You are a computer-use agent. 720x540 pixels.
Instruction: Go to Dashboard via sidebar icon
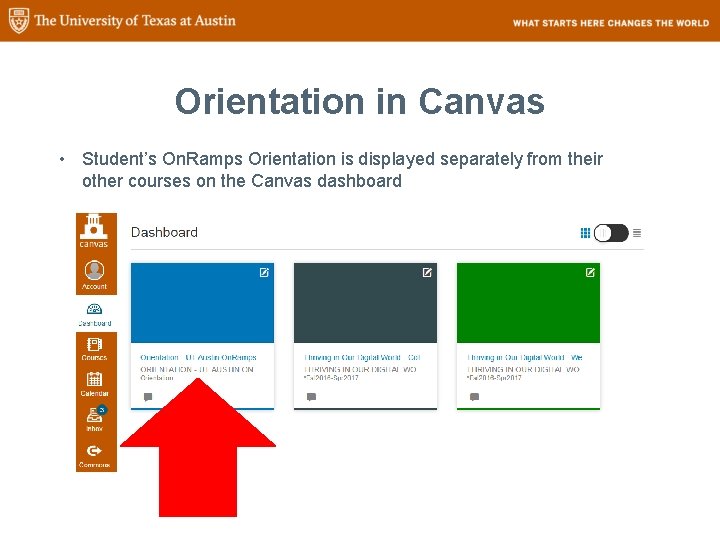coord(95,315)
